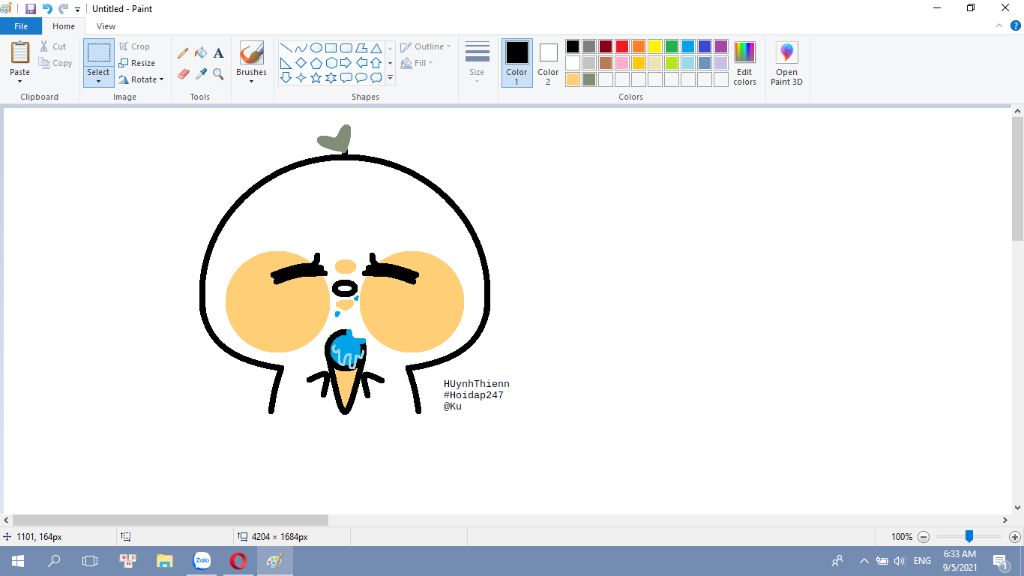
Task: Pick the yellow color swatch
Action: [655, 46]
